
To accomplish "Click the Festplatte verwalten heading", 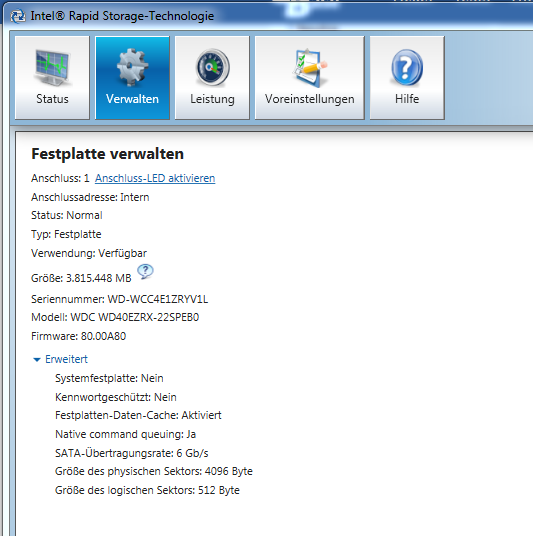I will pyautogui.click(x=107, y=154).
